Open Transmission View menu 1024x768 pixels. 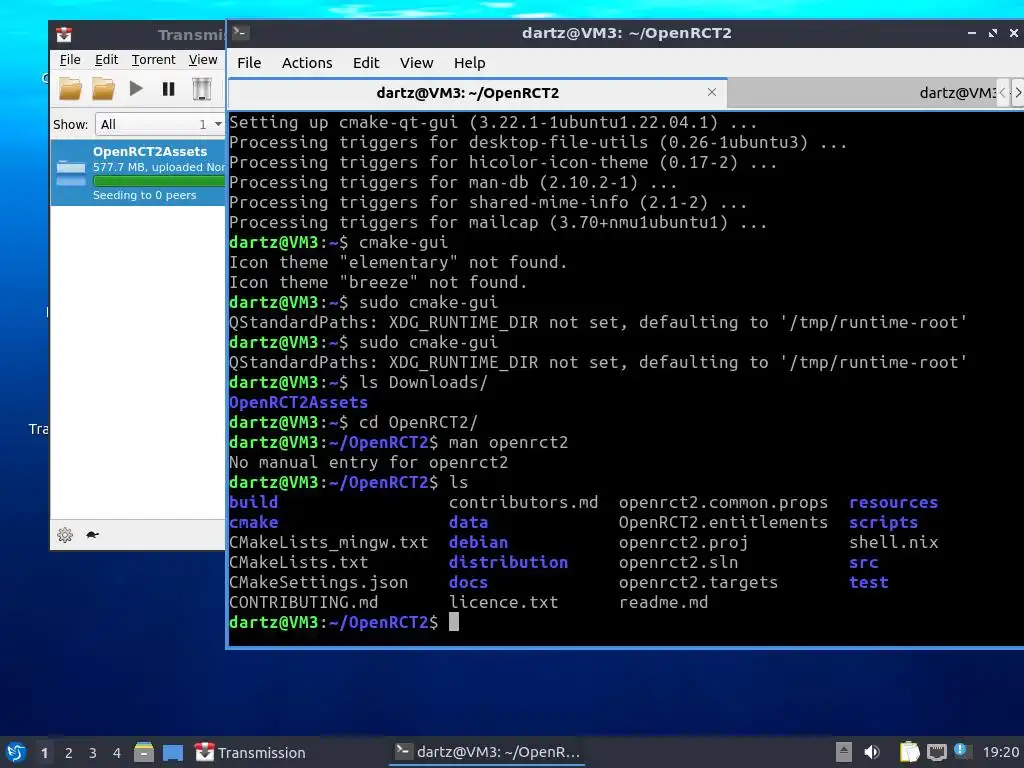(203, 59)
